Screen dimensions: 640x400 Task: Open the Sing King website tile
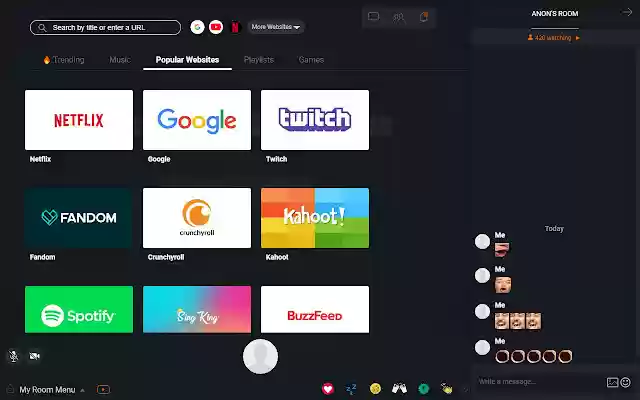[197, 309]
